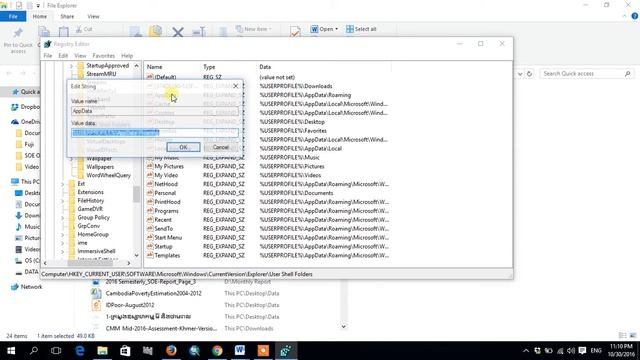
Task: Select the Startup value icon
Action: [150, 246]
